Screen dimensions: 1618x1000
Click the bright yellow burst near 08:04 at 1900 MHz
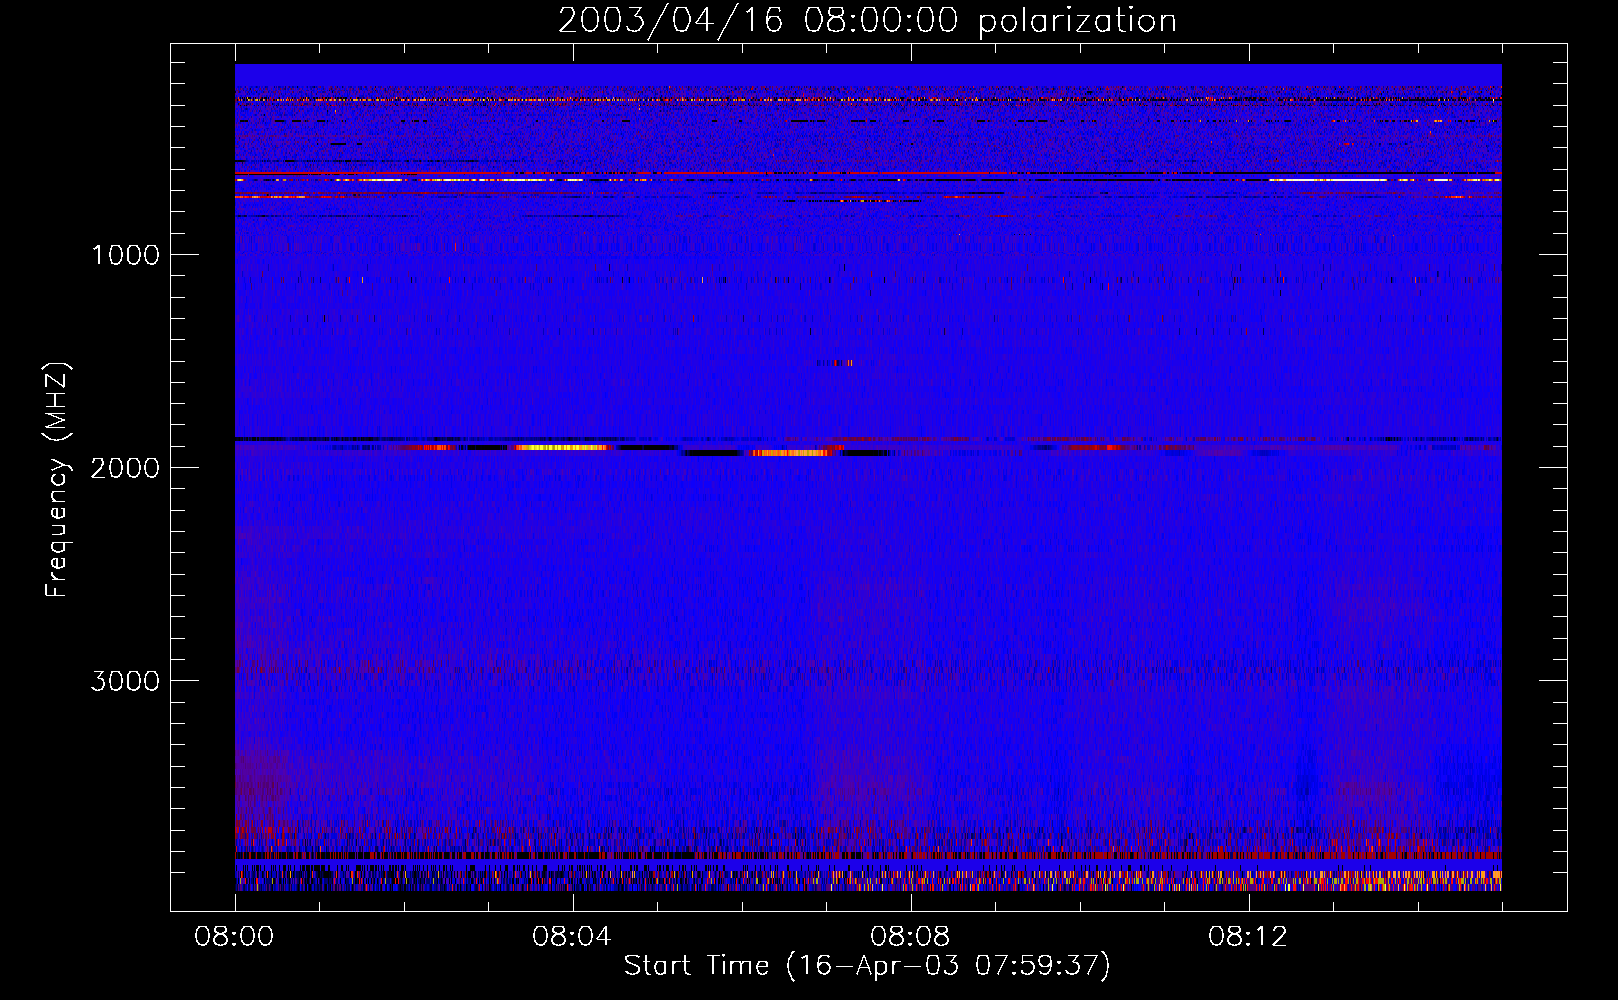[x=562, y=447]
